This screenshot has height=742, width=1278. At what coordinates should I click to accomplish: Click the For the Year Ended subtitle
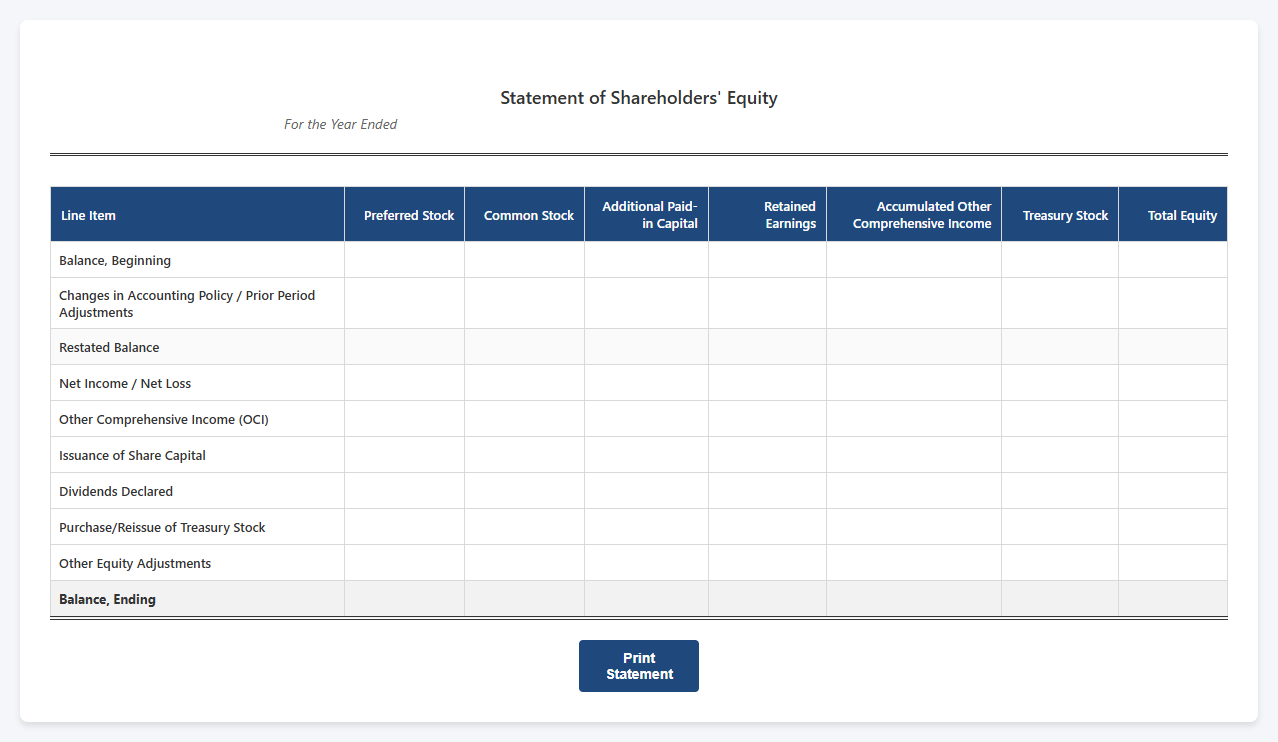(x=340, y=125)
